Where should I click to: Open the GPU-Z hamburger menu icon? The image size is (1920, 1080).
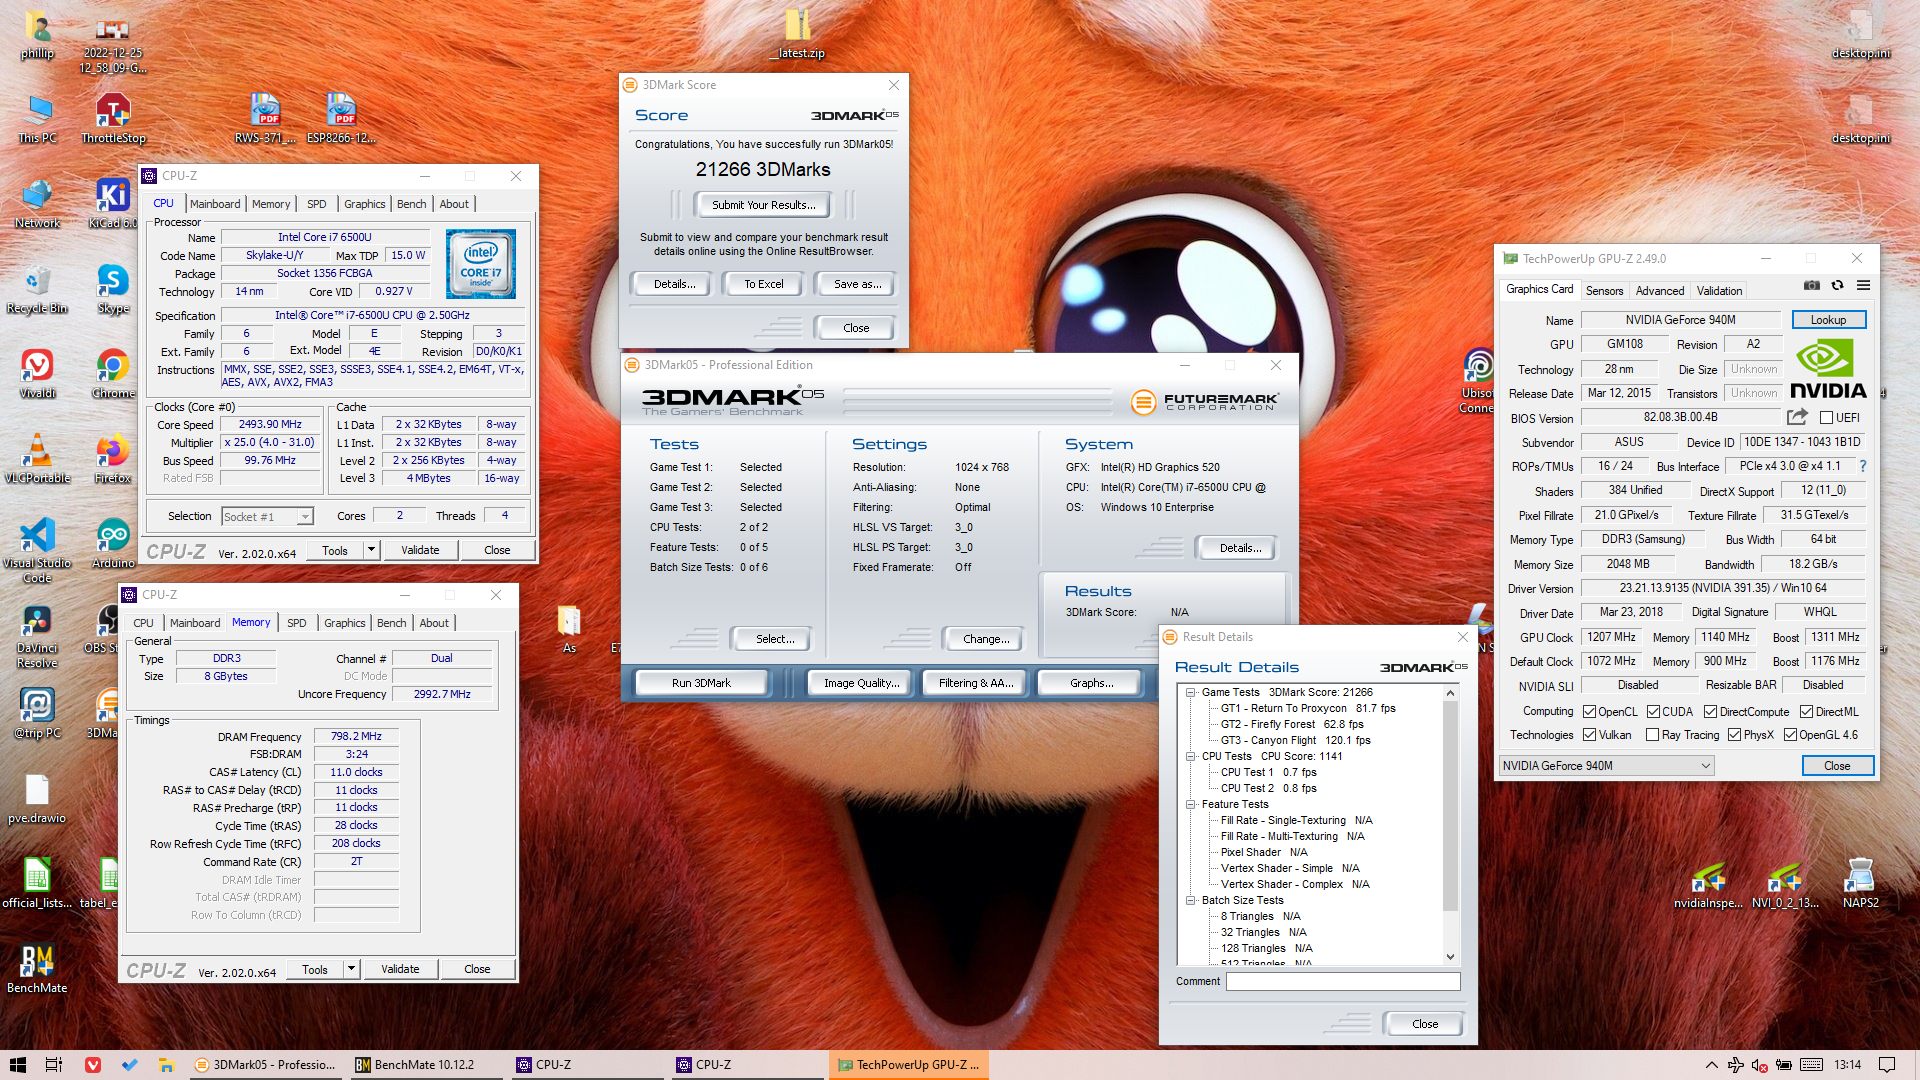(1863, 286)
